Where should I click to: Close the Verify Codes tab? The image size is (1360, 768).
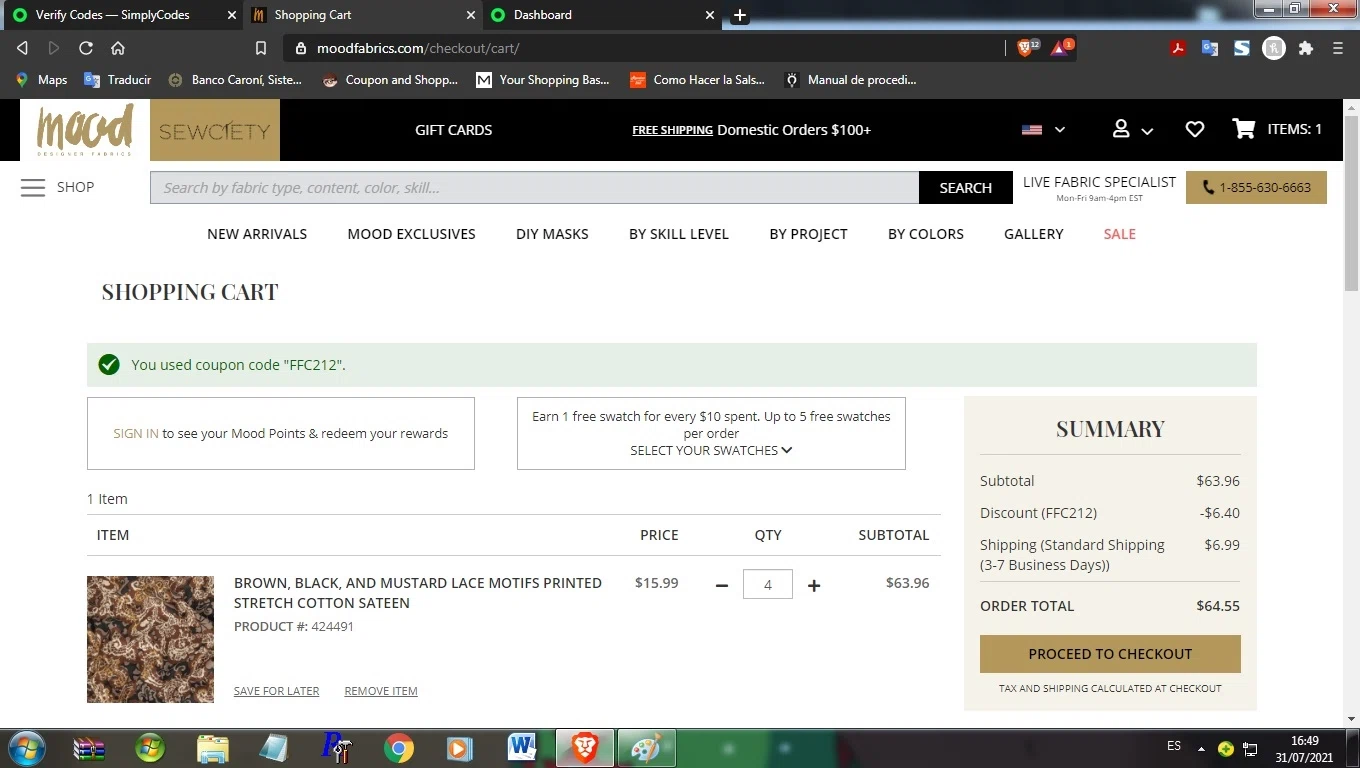pyautogui.click(x=232, y=15)
